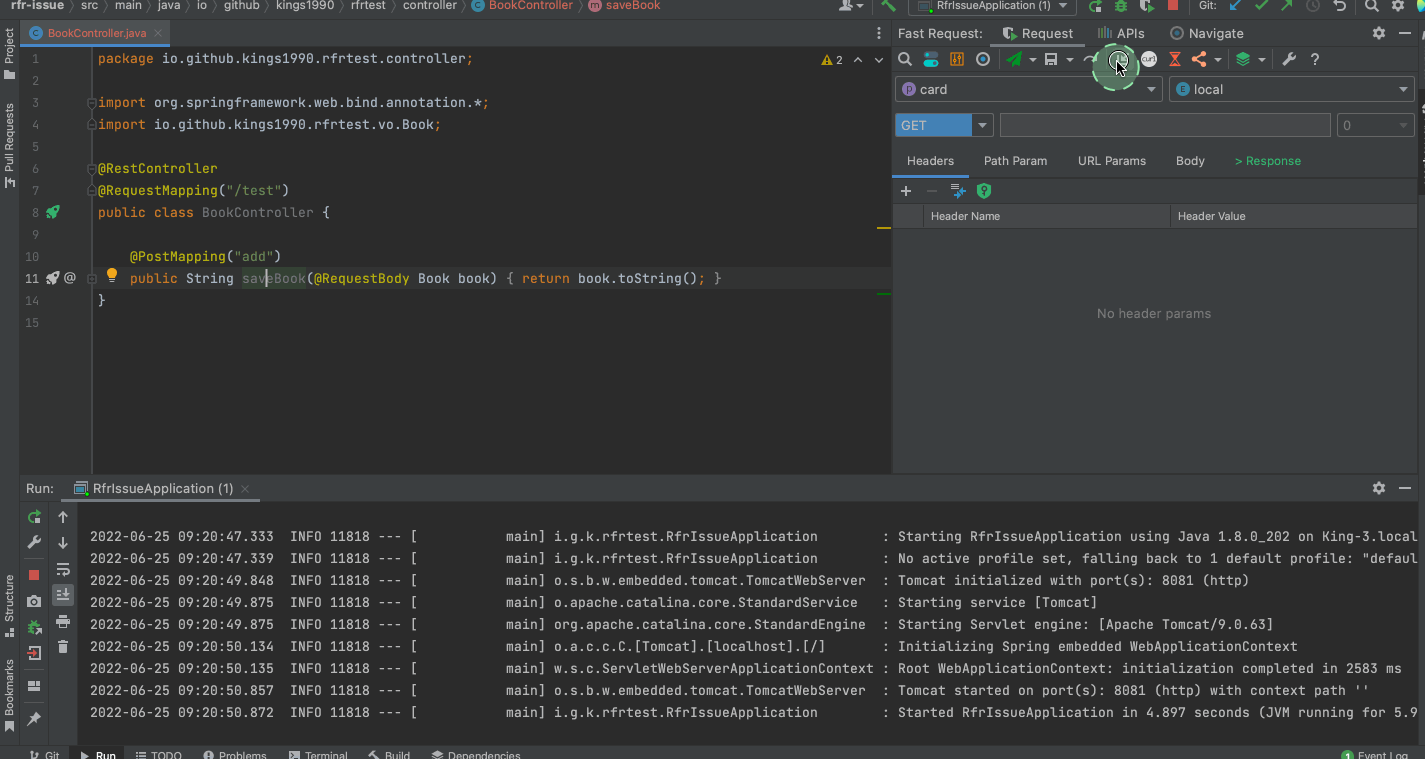Open the local environment dropdown
This screenshot has height=759, width=1425.
tap(1292, 90)
